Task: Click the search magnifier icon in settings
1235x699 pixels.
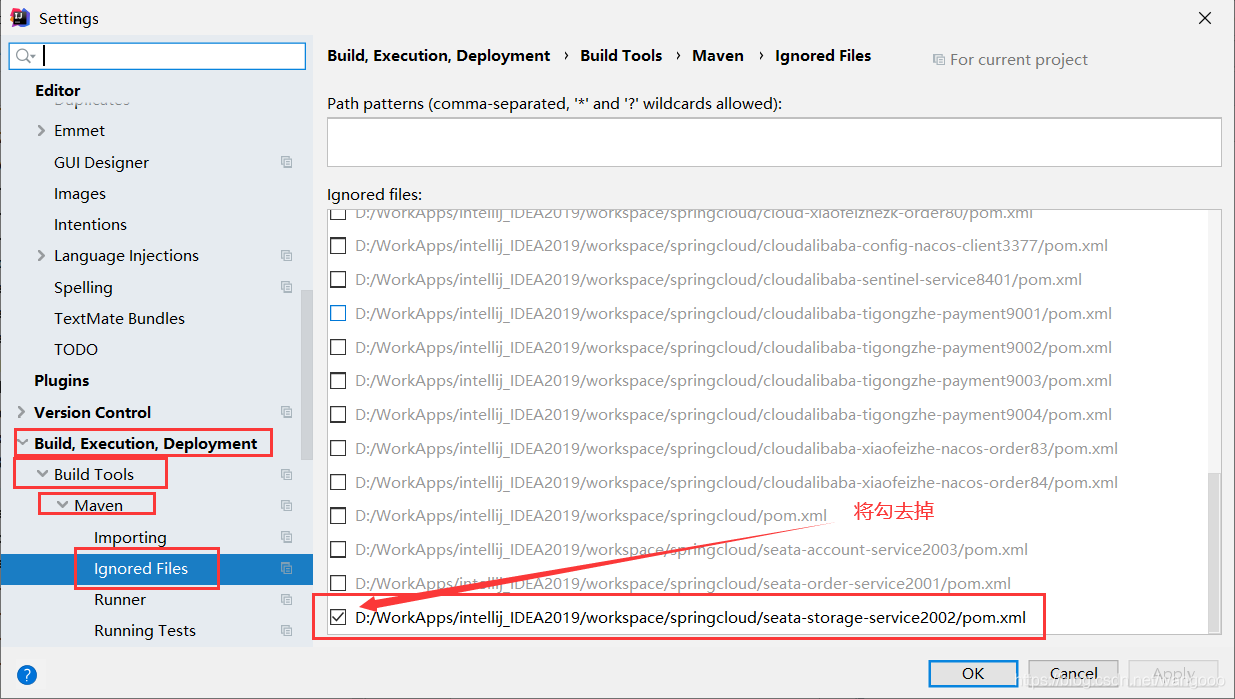Action: [25, 56]
